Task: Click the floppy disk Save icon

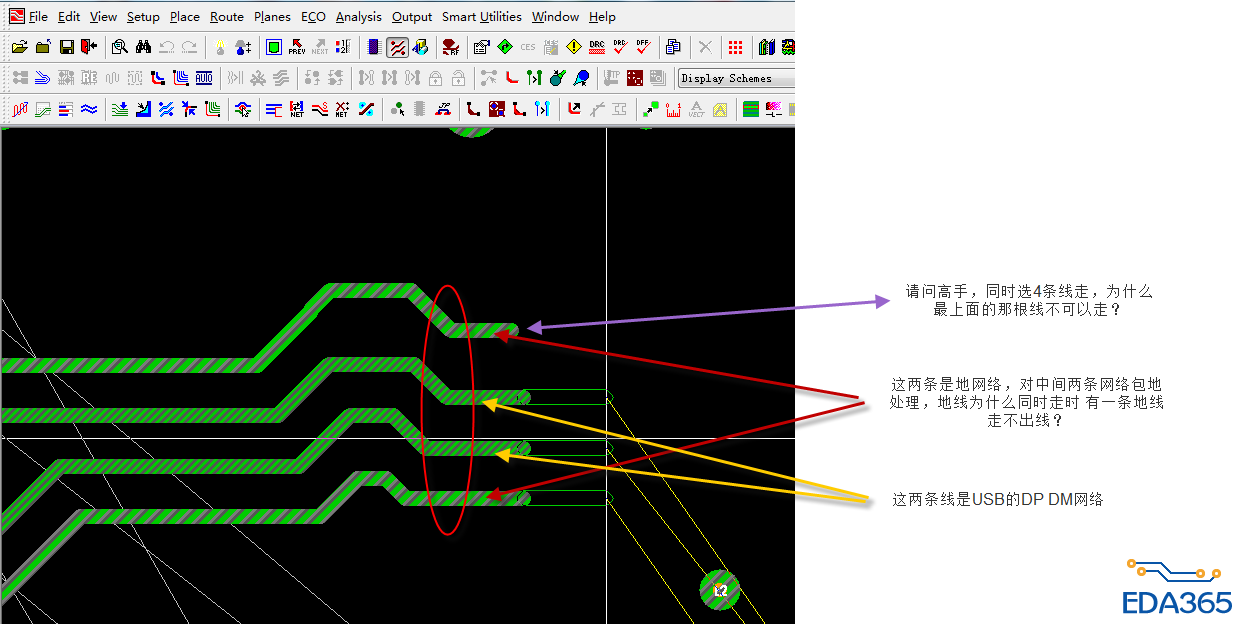Action: 67,47
